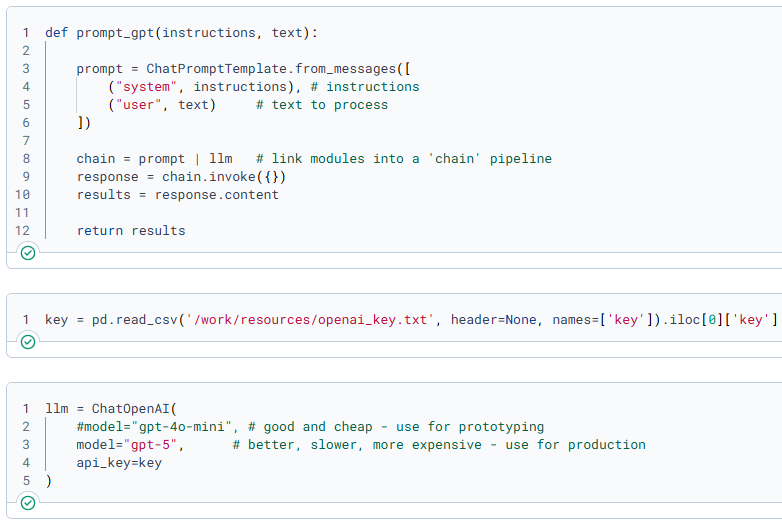
Task: Click the closing '])' on line 6
Action: pyautogui.click(x=84, y=123)
